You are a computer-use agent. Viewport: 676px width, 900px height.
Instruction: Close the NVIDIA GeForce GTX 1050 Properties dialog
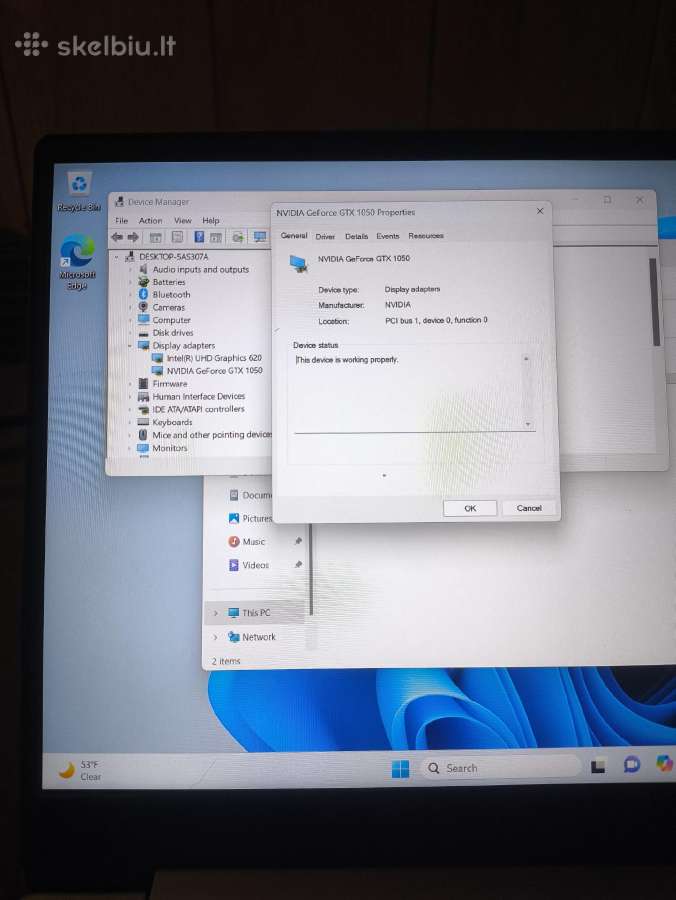(540, 211)
